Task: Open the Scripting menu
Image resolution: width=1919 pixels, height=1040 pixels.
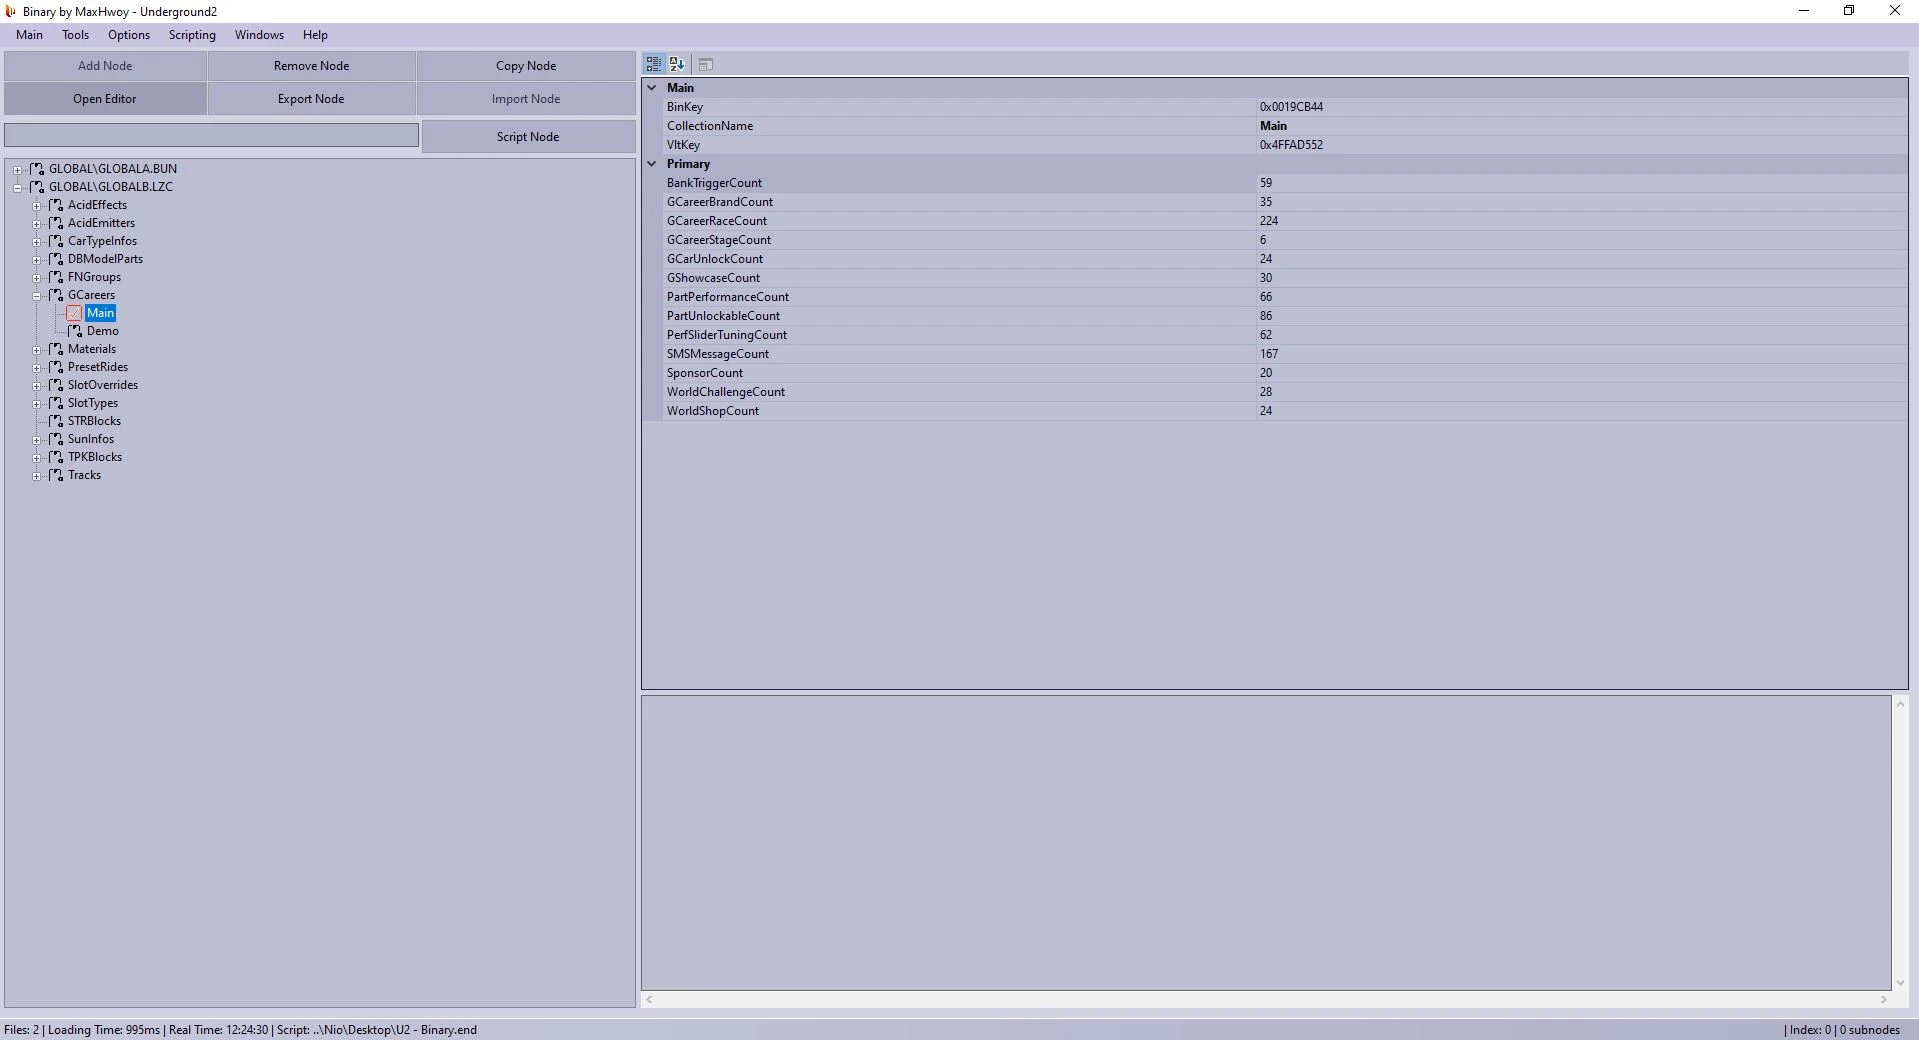Action: click(192, 35)
